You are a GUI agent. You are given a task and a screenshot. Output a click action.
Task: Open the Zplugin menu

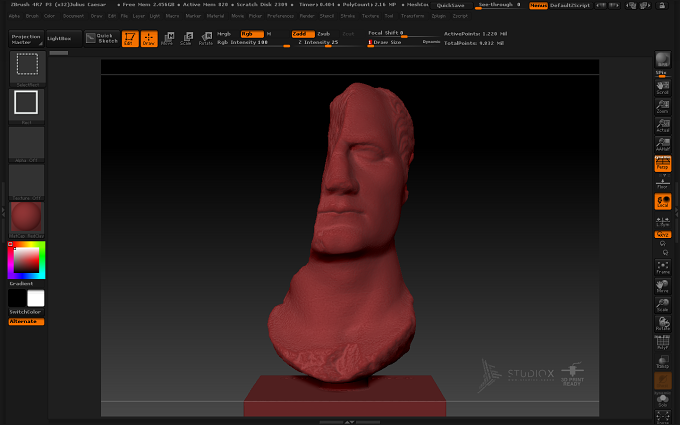(438, 16)
